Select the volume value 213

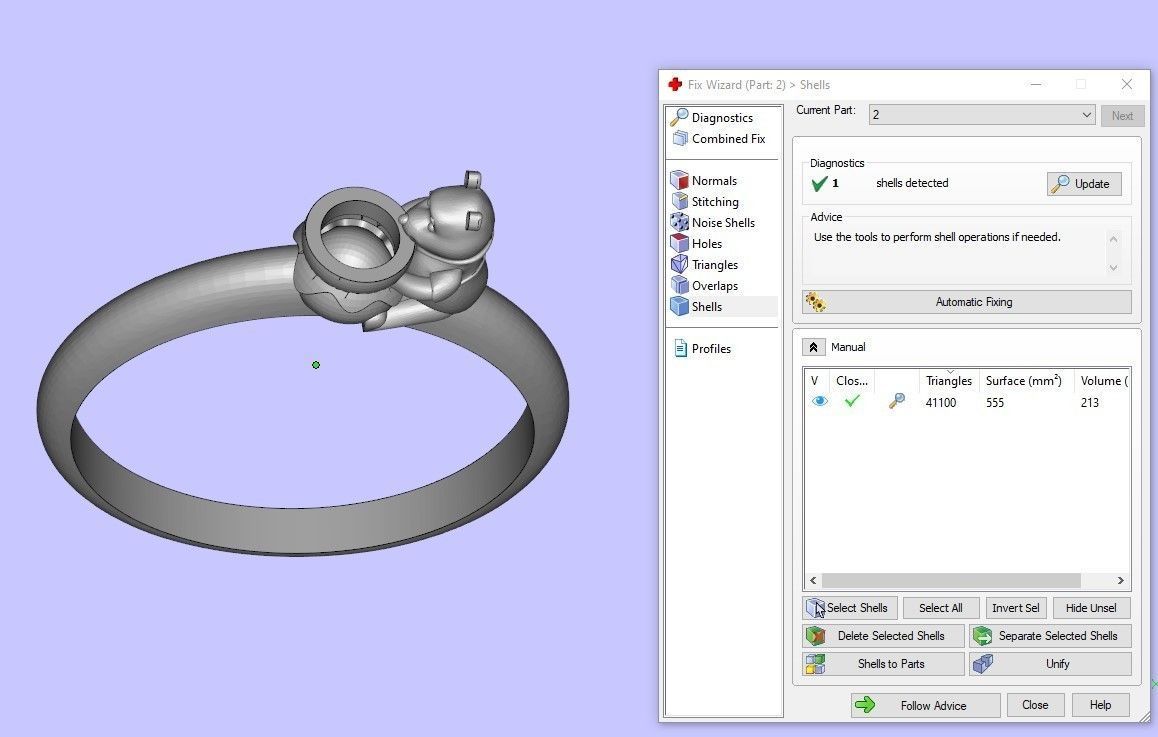pos(1089,402)
